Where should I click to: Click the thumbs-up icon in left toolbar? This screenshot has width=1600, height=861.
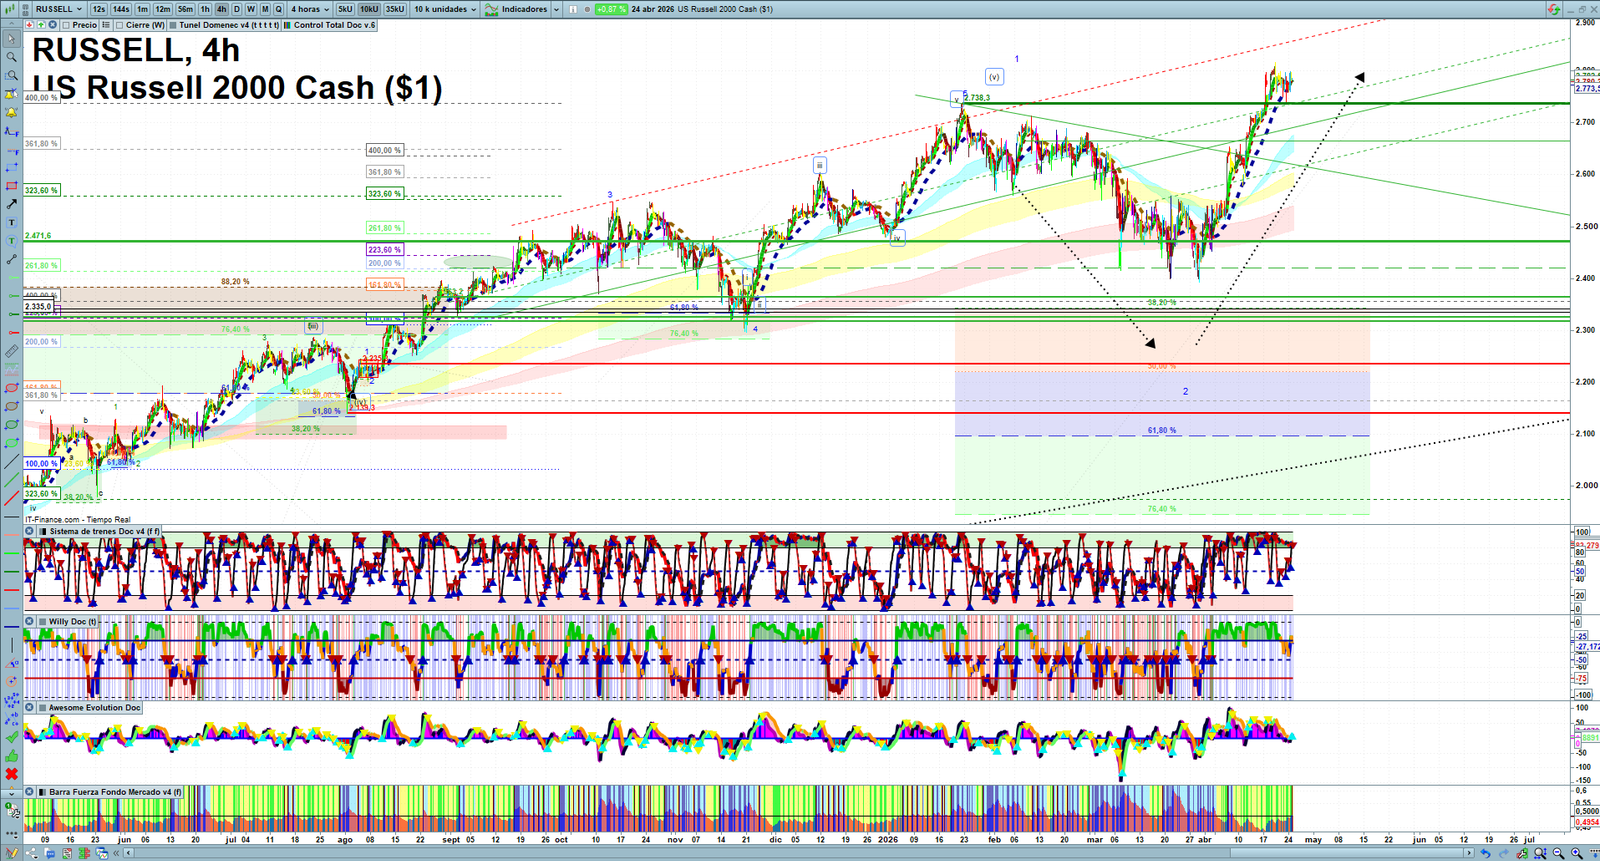[11, 756]
